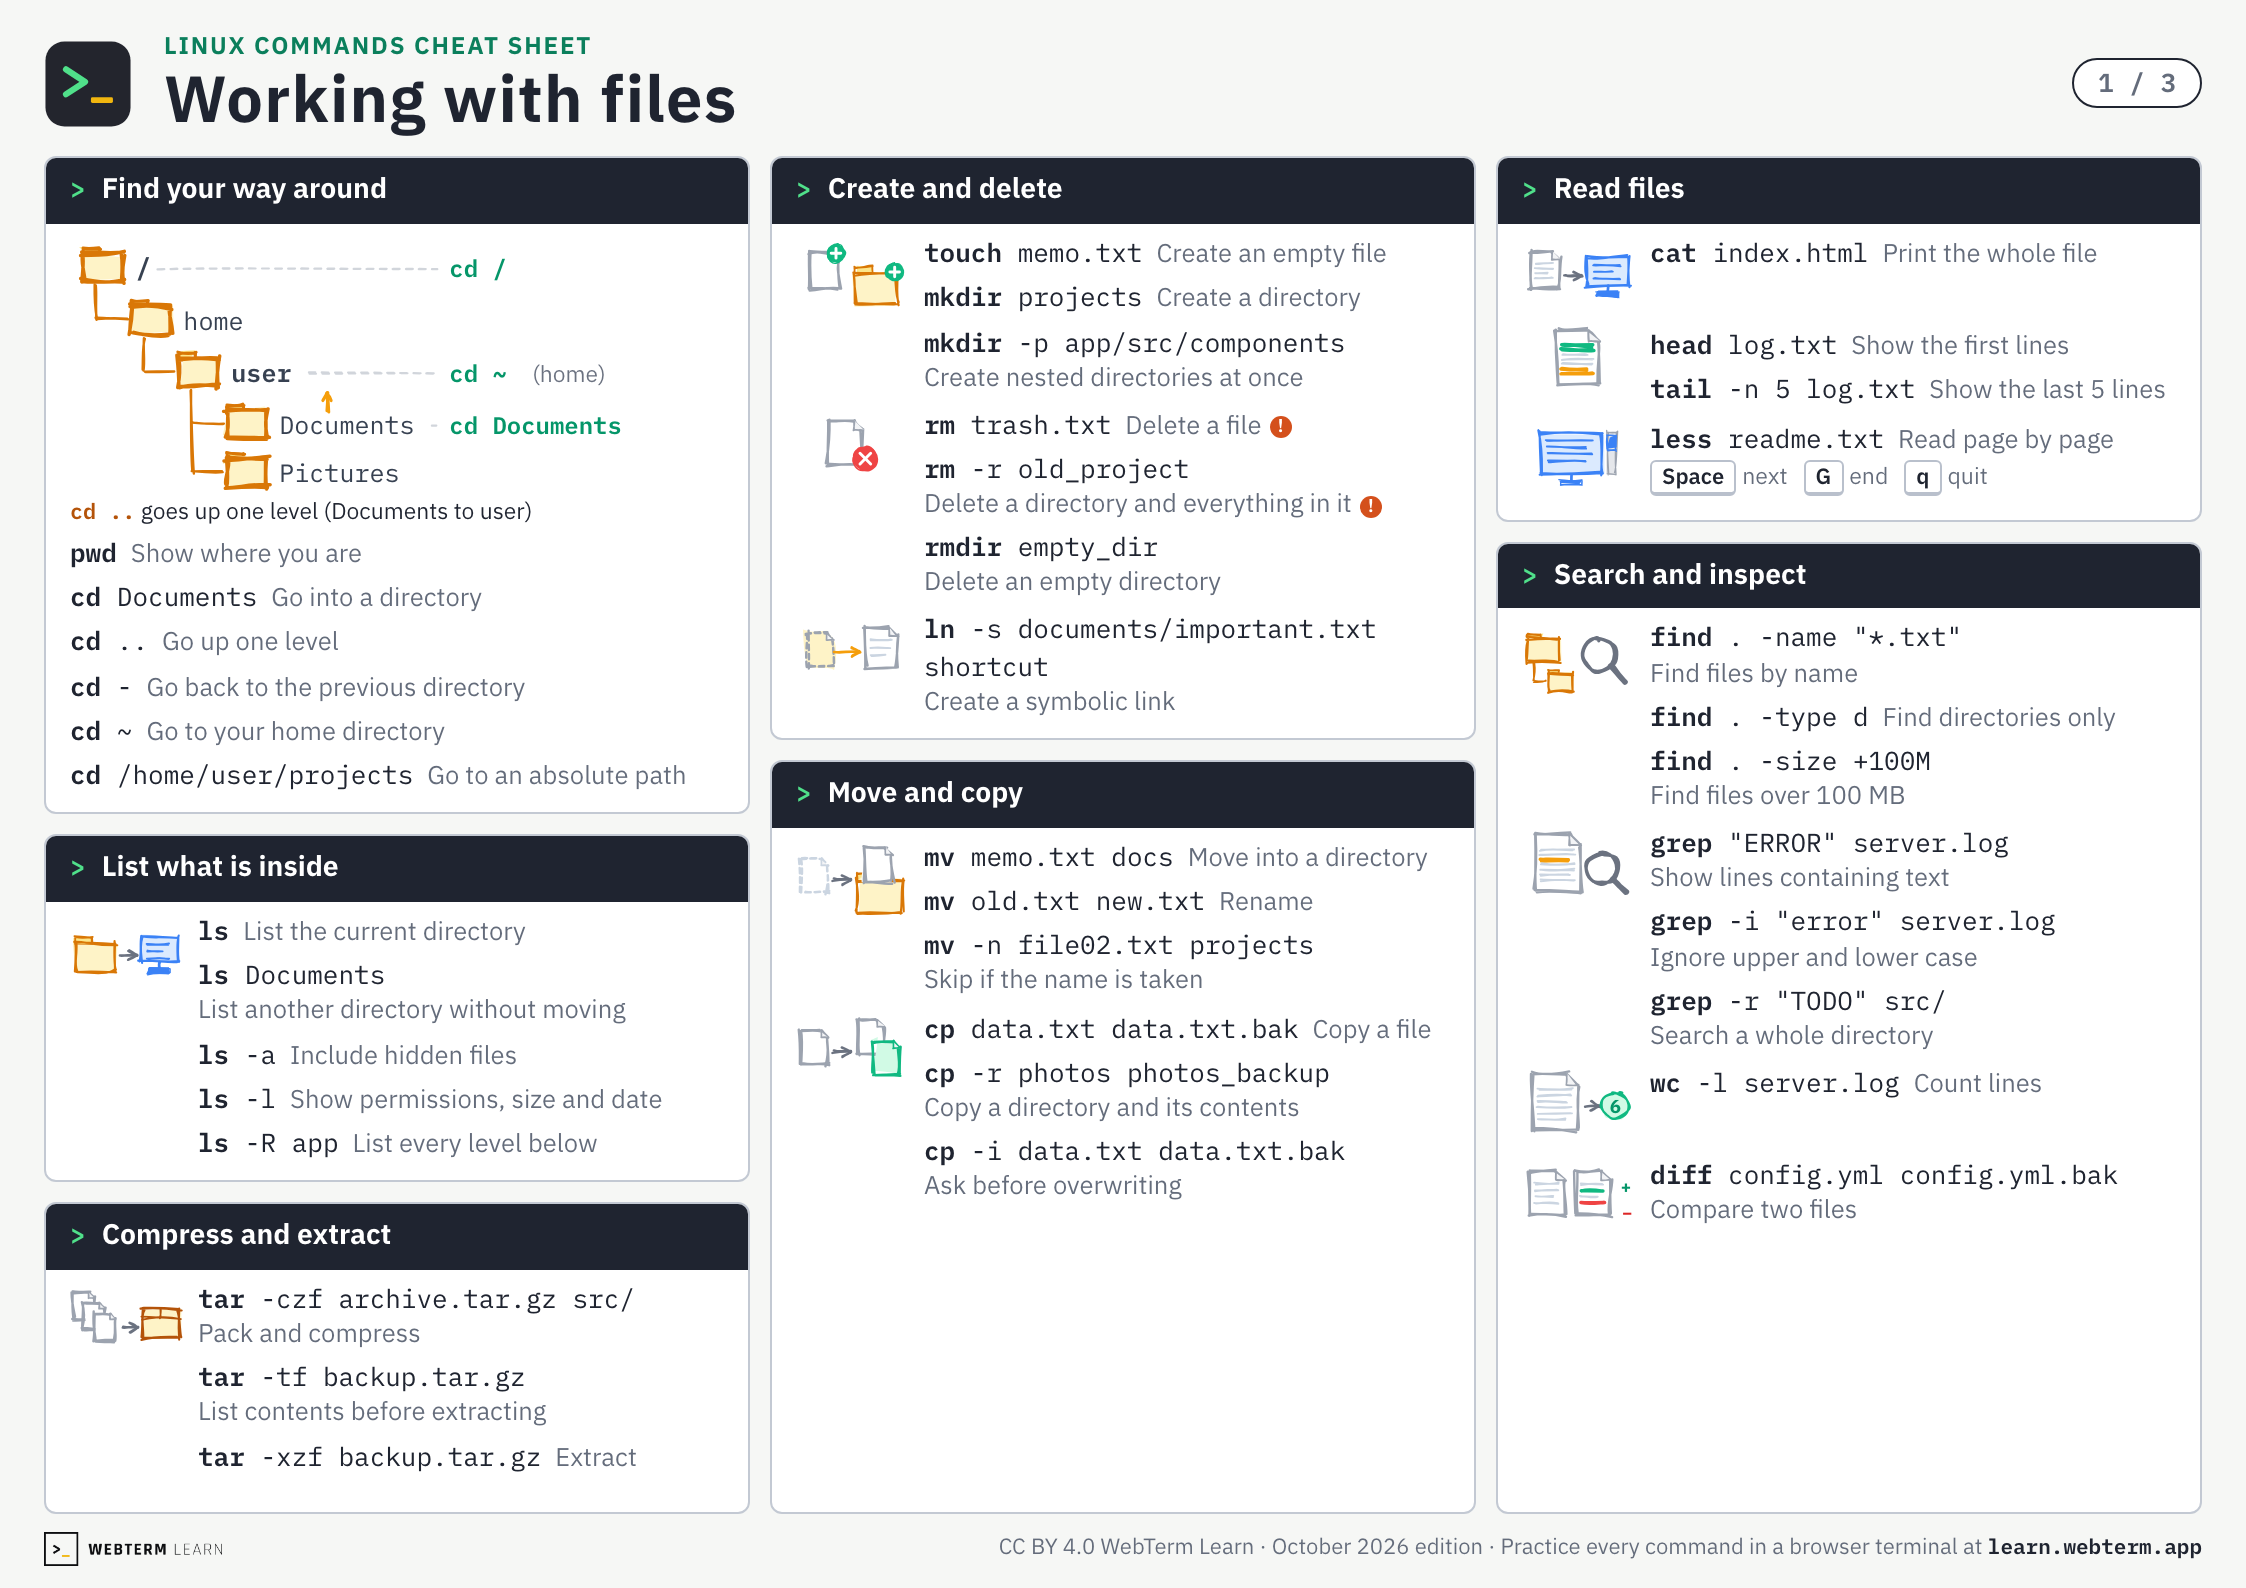The width and height of the screenshot is (2246, 1588).
Task: Click the line count icon beside wc
Action: click(1580, 1102)
